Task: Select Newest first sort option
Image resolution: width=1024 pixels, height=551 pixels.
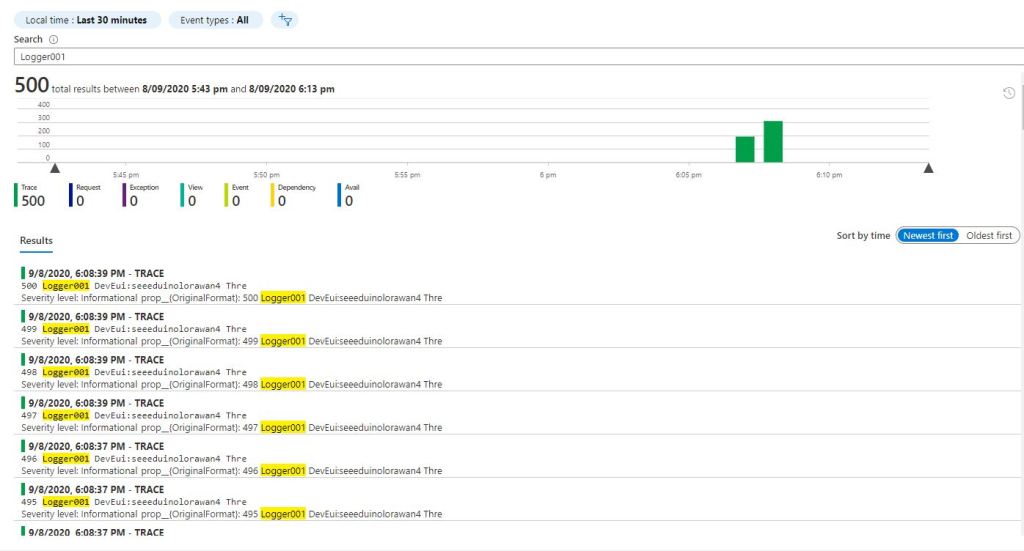Action: 928,236
